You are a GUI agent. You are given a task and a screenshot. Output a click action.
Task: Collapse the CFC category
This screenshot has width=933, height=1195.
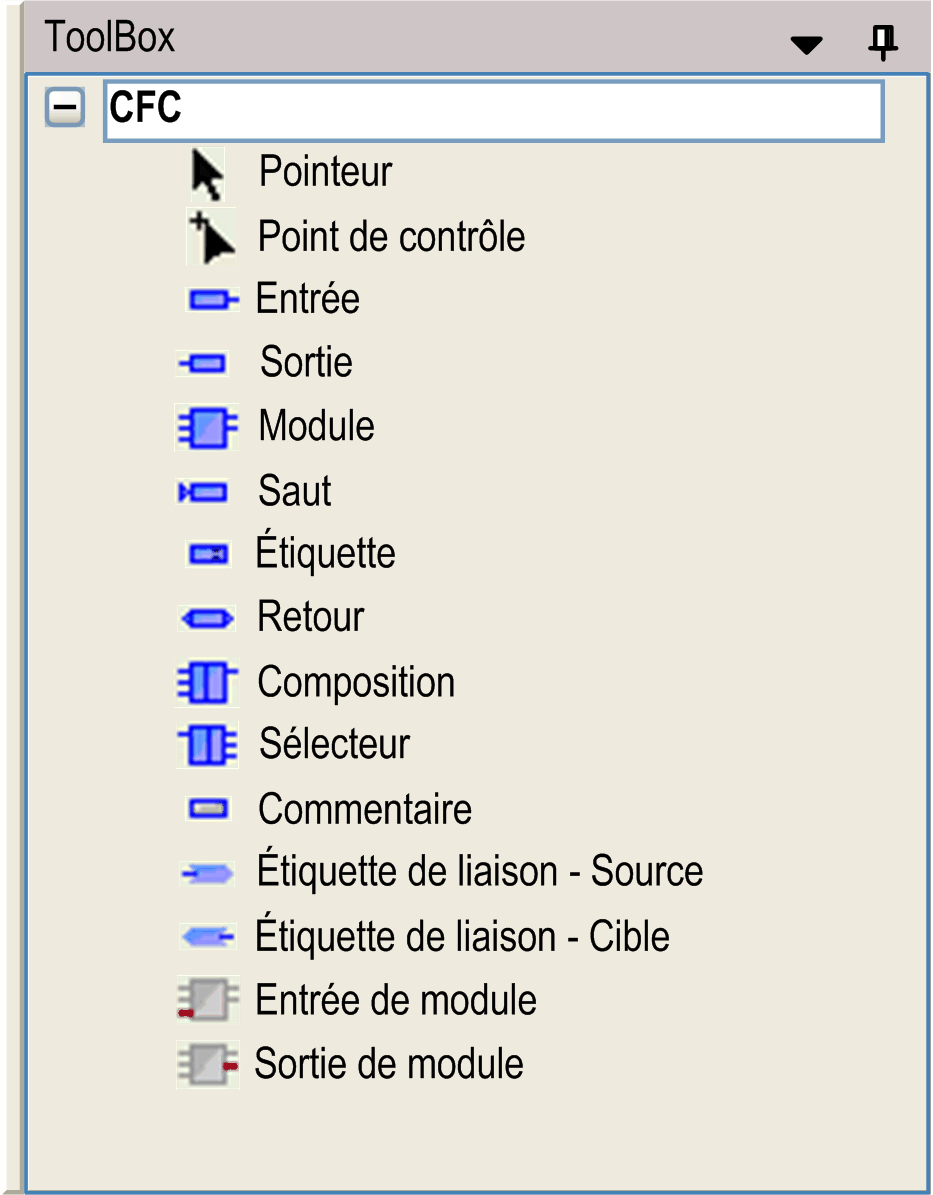(65, 107)
